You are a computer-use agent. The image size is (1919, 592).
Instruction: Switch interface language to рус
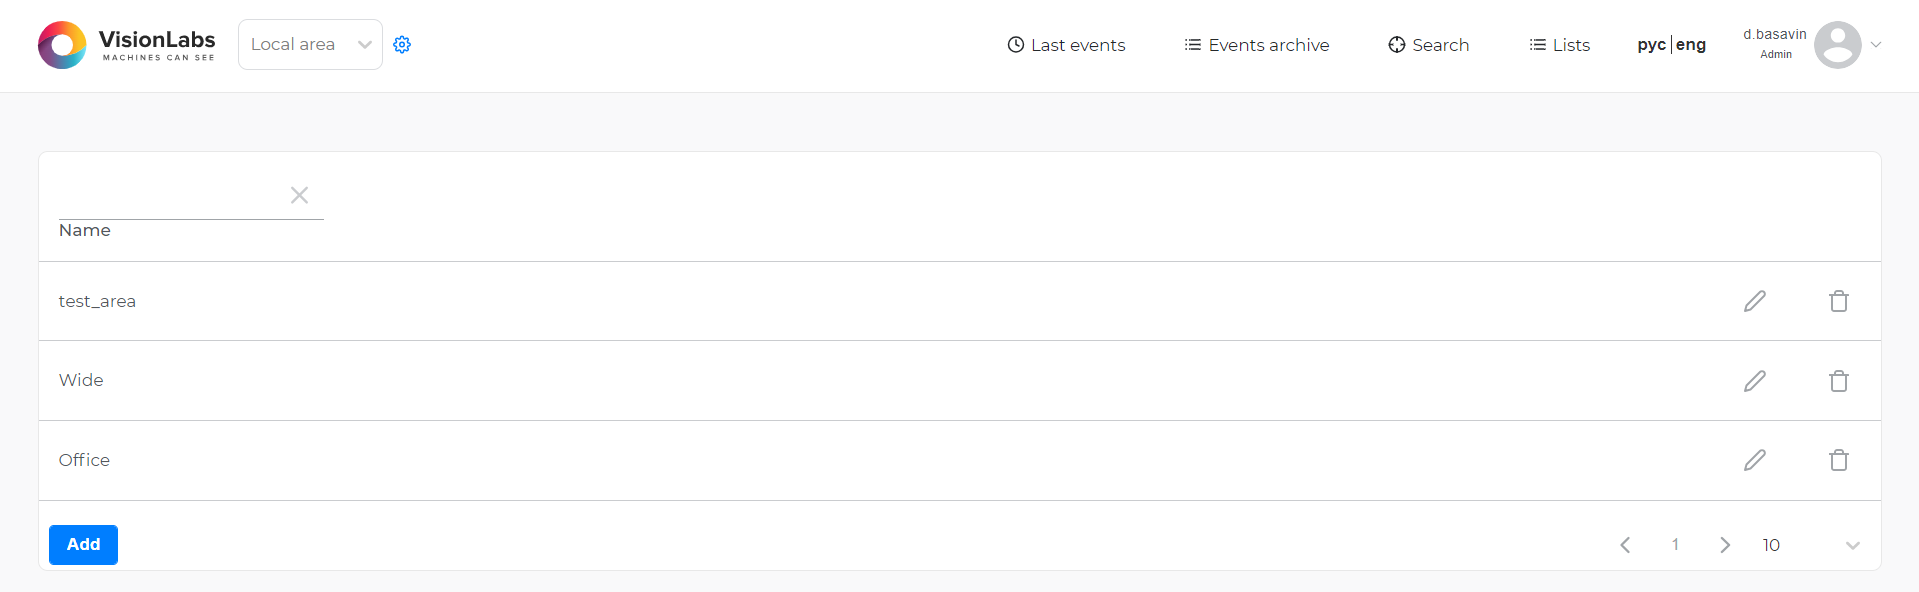click(x=1651, y=45)
